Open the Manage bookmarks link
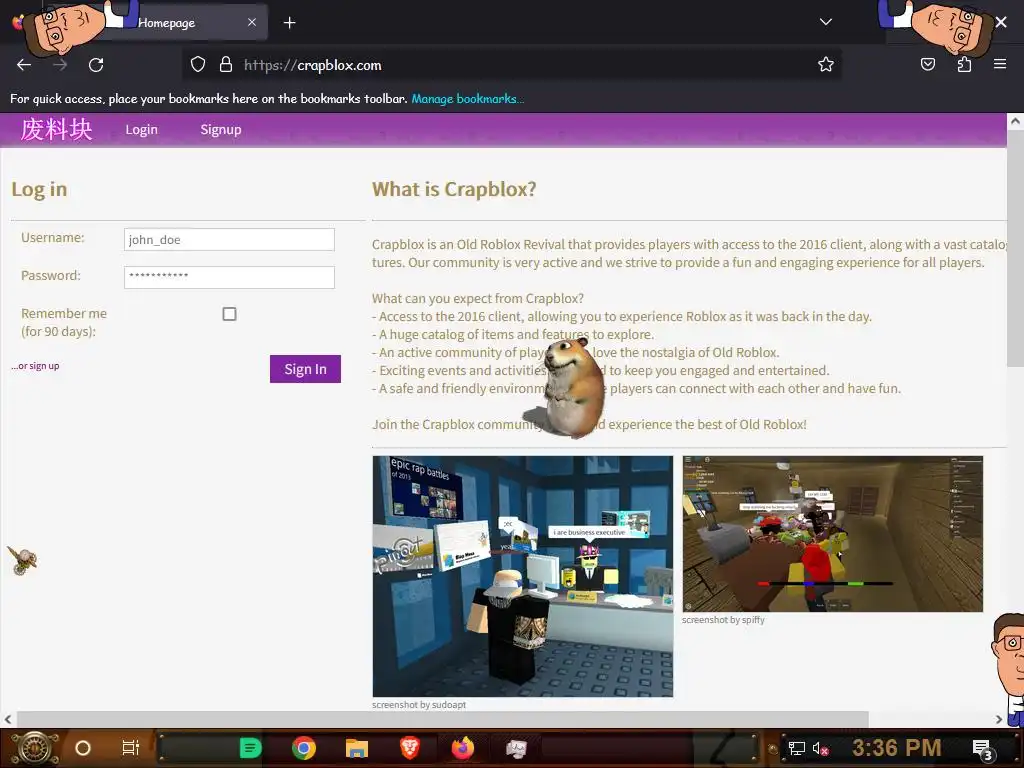1024x768 pixels. pos(468,99)
